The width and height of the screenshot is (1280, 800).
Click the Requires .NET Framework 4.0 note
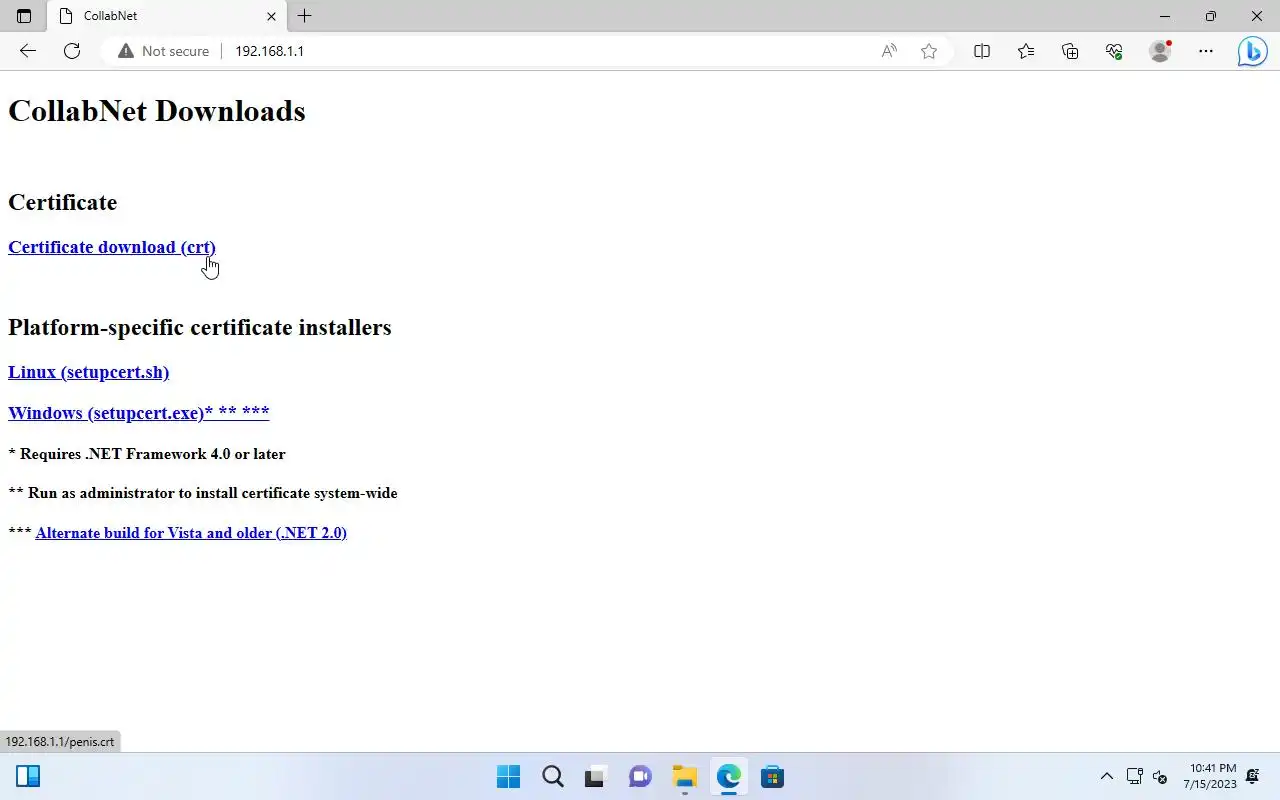(x=147, y=454)
